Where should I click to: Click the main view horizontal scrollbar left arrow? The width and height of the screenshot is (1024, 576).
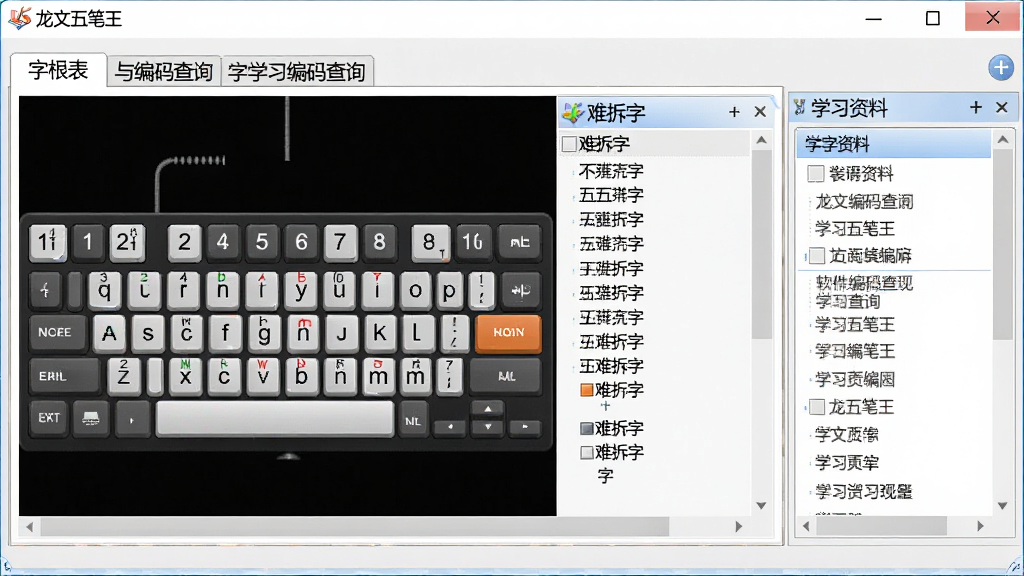coord(29,526)
